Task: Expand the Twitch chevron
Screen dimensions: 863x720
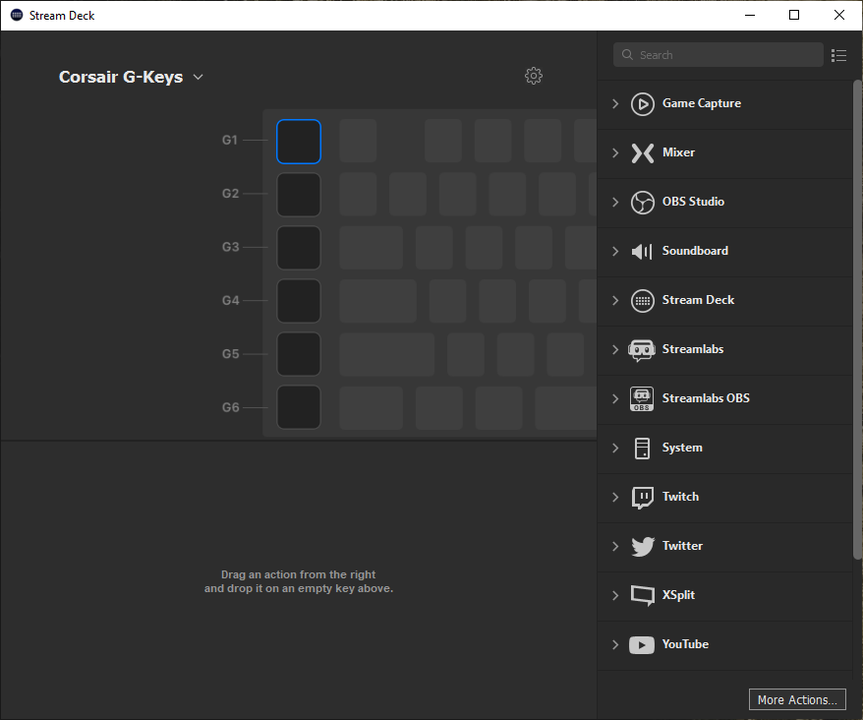Action: coord(615,497)
